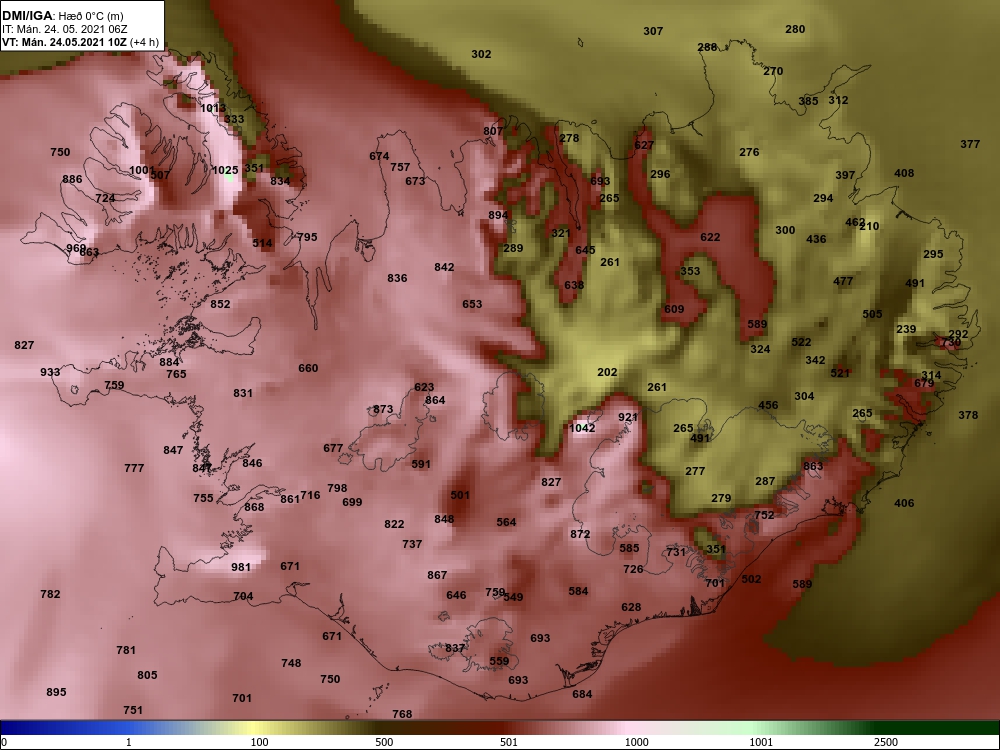Click the map value 981
Screen dimensions: 1000x750
(241, 567)
